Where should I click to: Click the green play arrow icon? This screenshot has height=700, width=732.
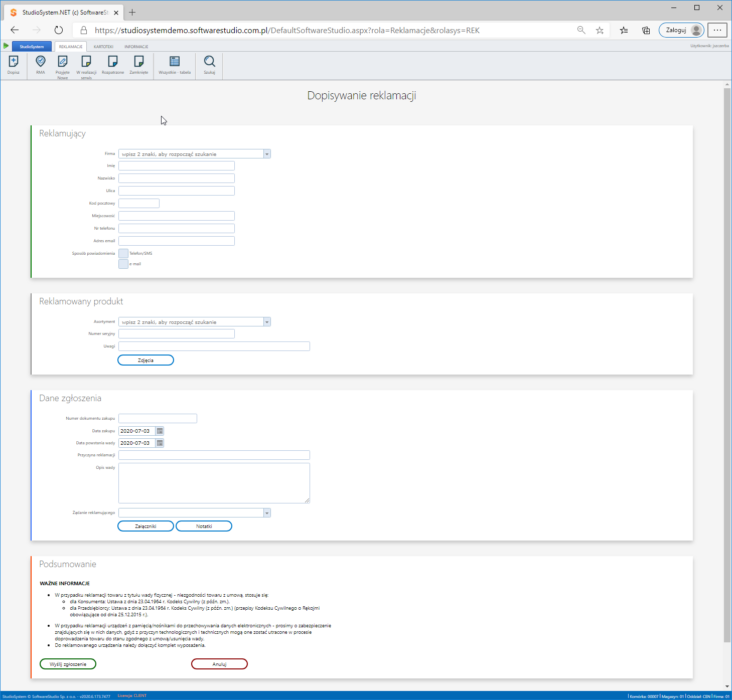[x=6, y=46]
